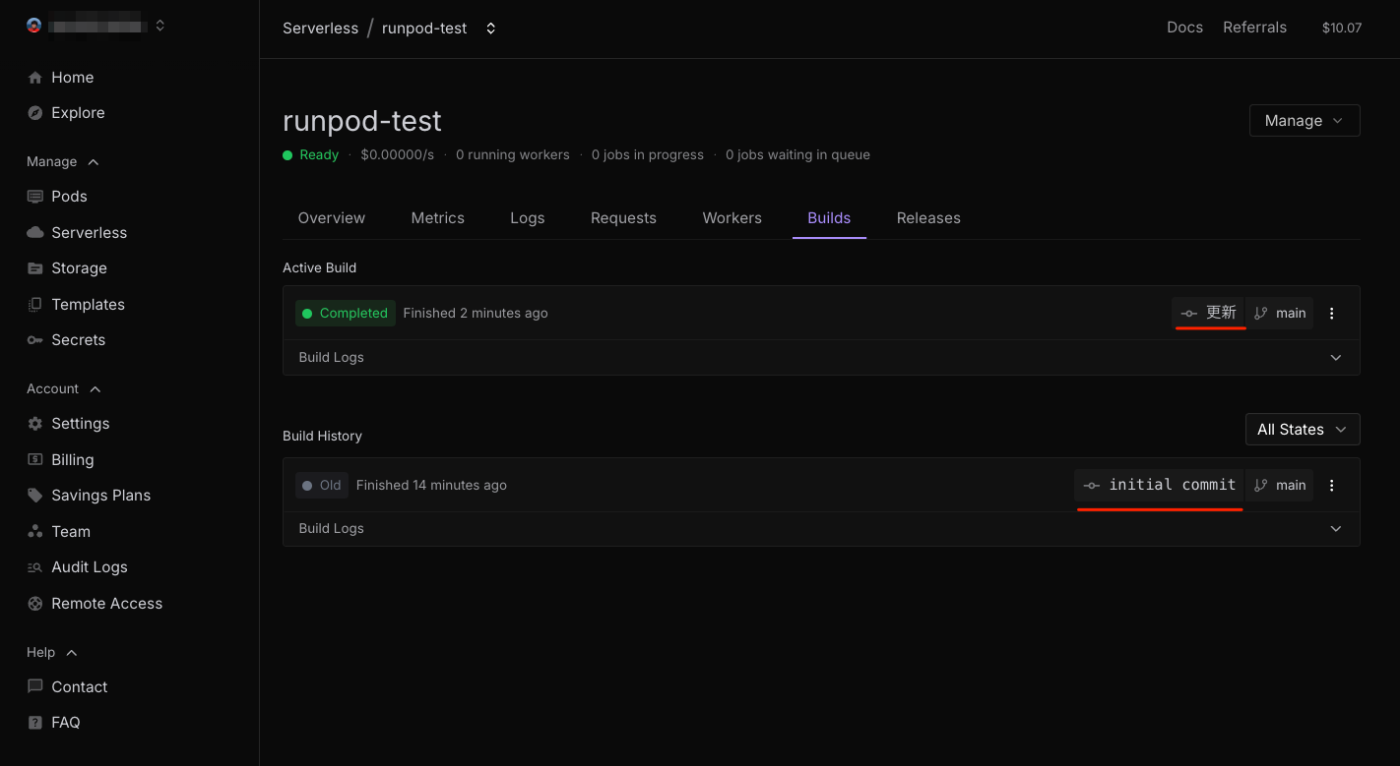Click the Team people icon

pyautogui.click(x=35, y=532)
